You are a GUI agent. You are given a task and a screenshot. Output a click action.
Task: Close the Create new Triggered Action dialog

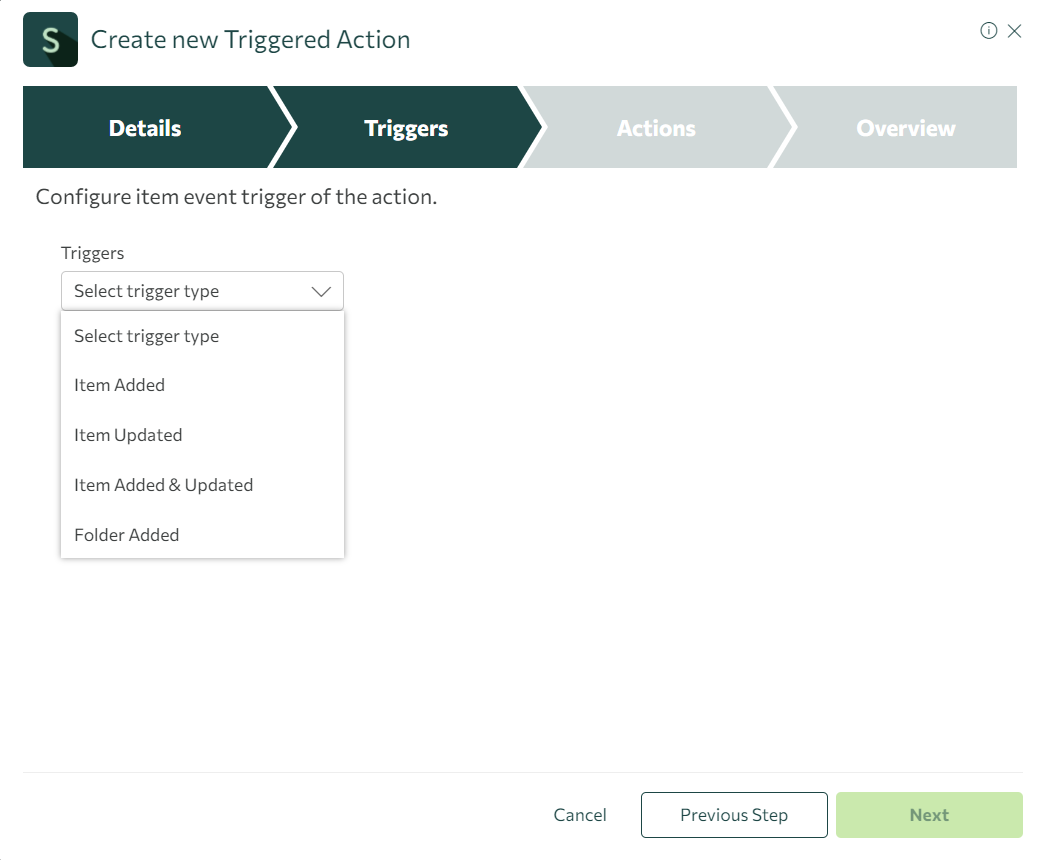1015,31
